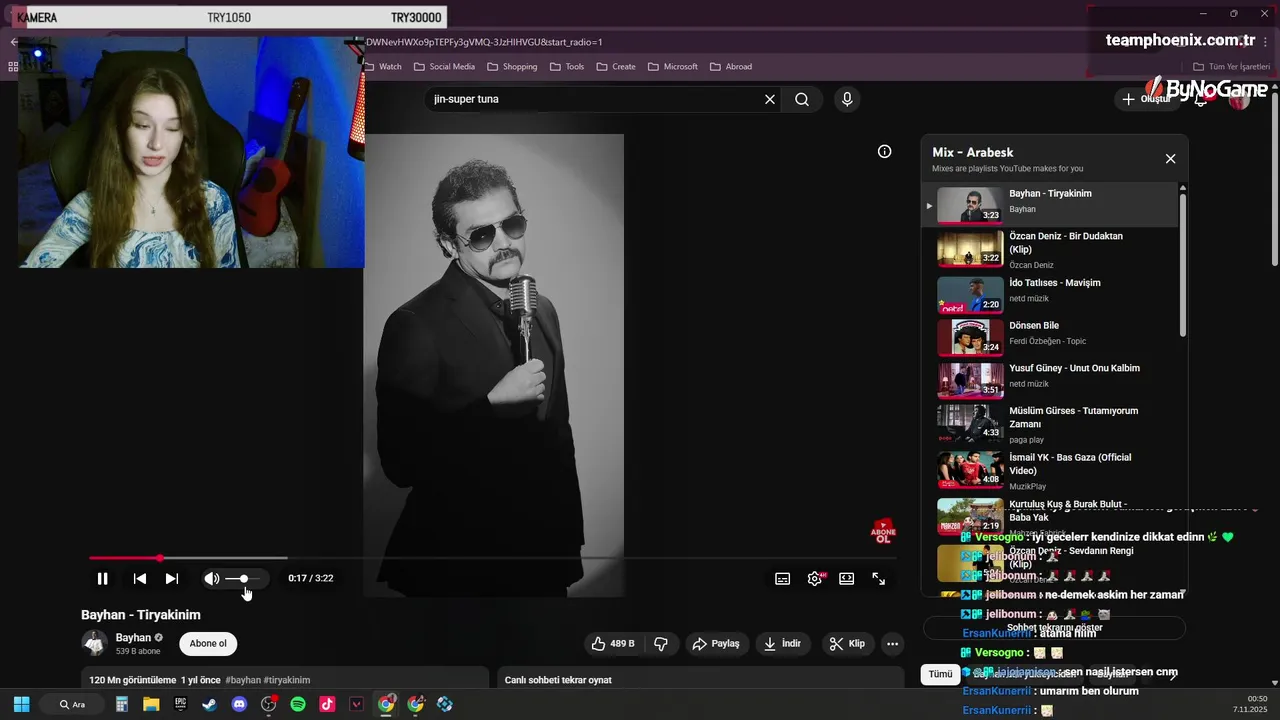The width and height of the screenshot is (1280, 720).
Task: Download the video with İndir
Action: [782, 644]
